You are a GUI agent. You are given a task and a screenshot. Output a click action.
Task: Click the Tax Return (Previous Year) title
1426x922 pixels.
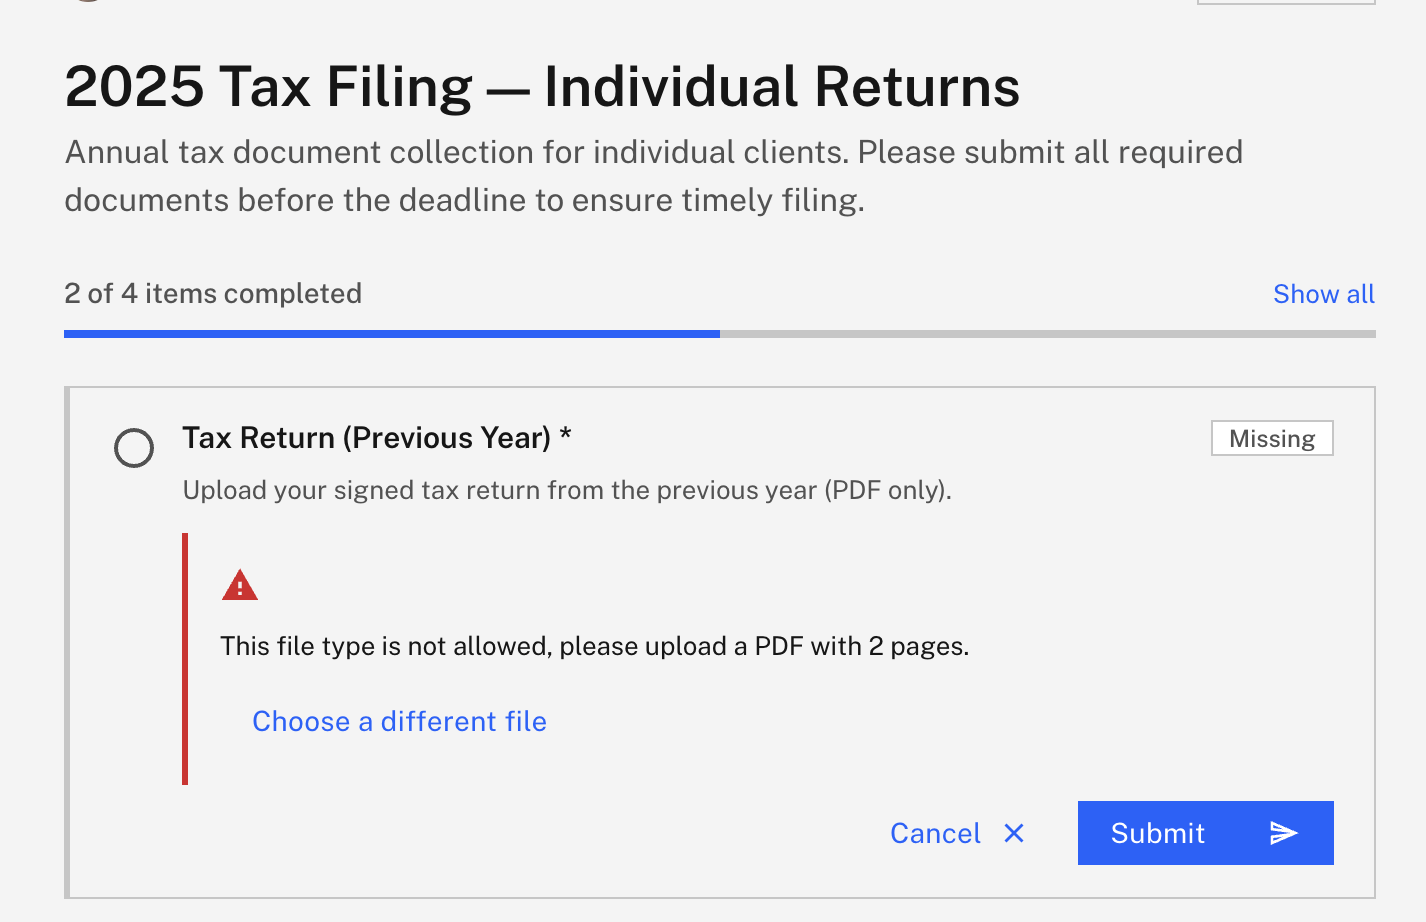366,438
